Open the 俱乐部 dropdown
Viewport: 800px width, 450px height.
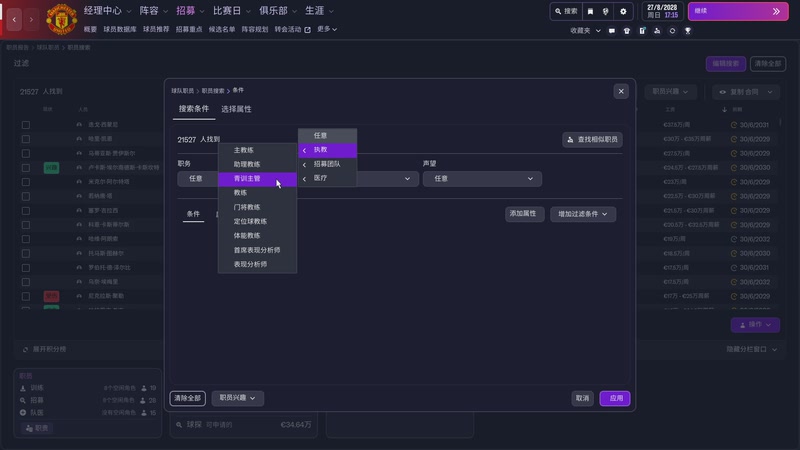(278, 11)
